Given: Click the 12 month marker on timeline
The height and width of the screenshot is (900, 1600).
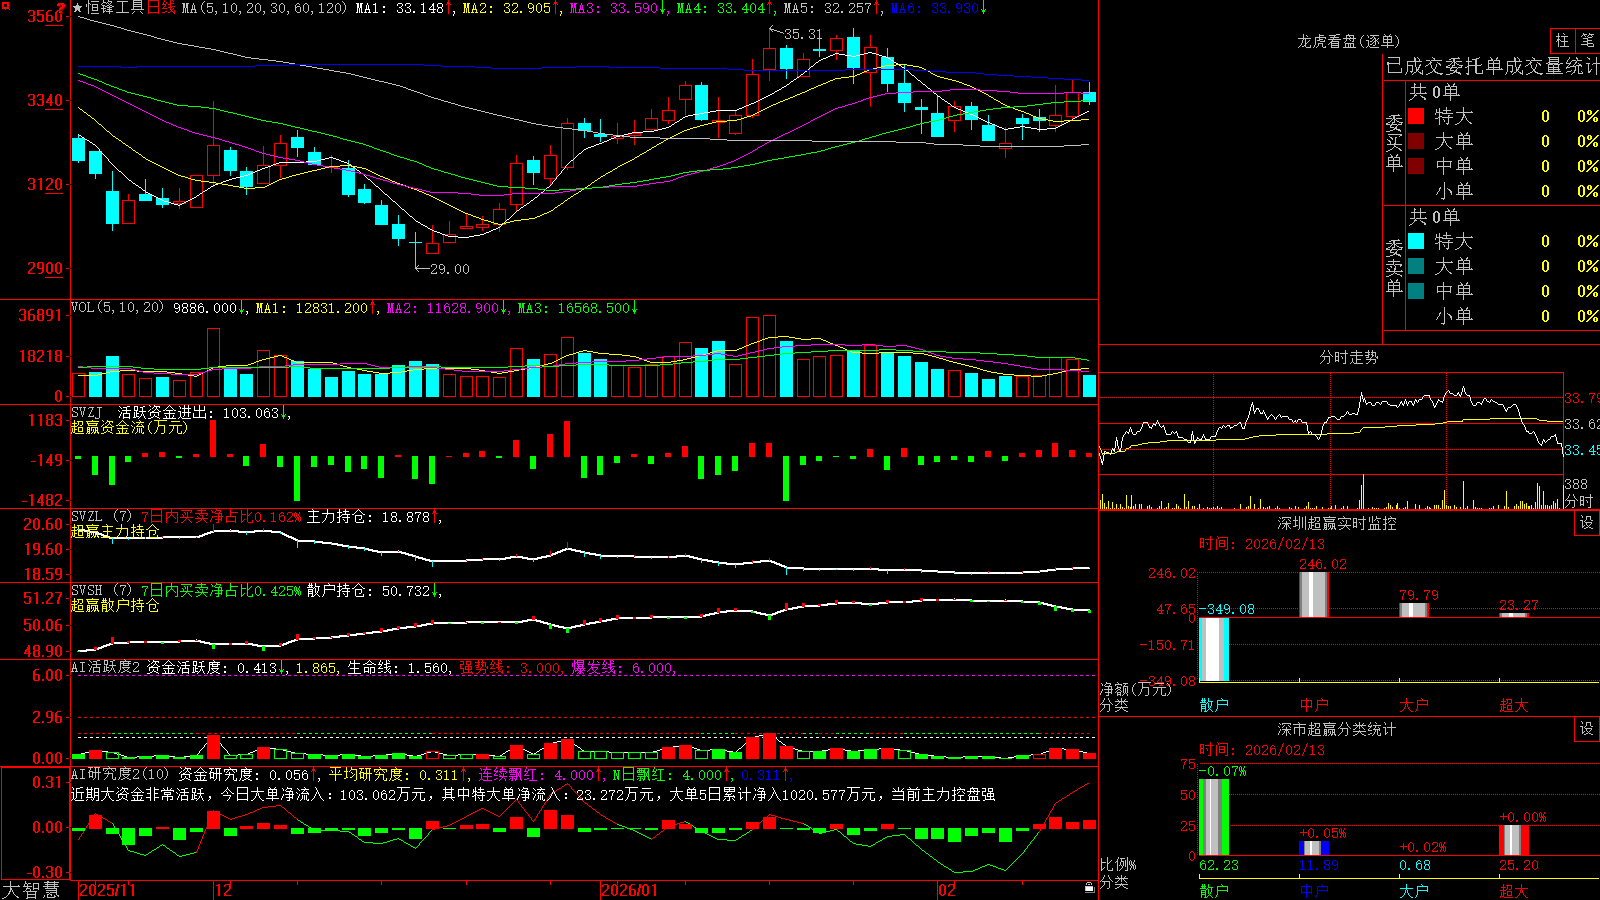Looking at the screenshot, I should tap(223, 890).
